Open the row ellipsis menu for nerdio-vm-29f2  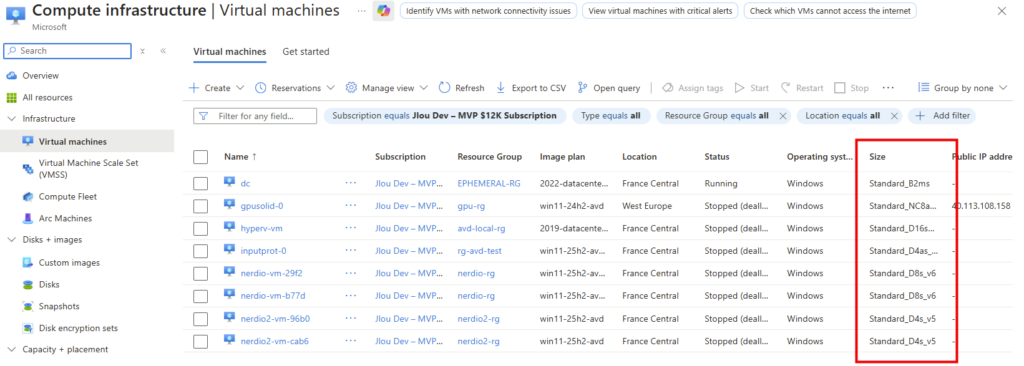click(x=351, y=273)
